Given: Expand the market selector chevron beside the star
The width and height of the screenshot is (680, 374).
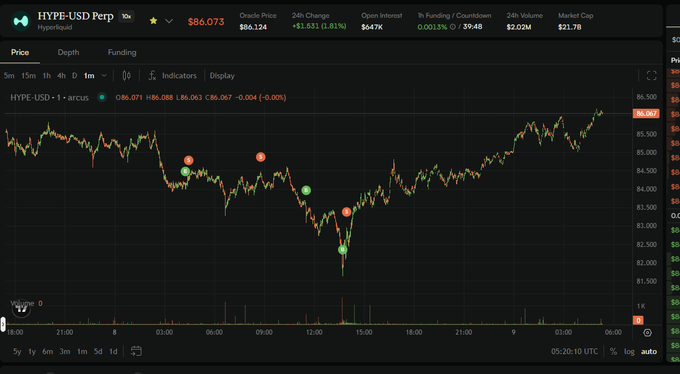Looking at the screenshot, I should (x=169, y=21).
